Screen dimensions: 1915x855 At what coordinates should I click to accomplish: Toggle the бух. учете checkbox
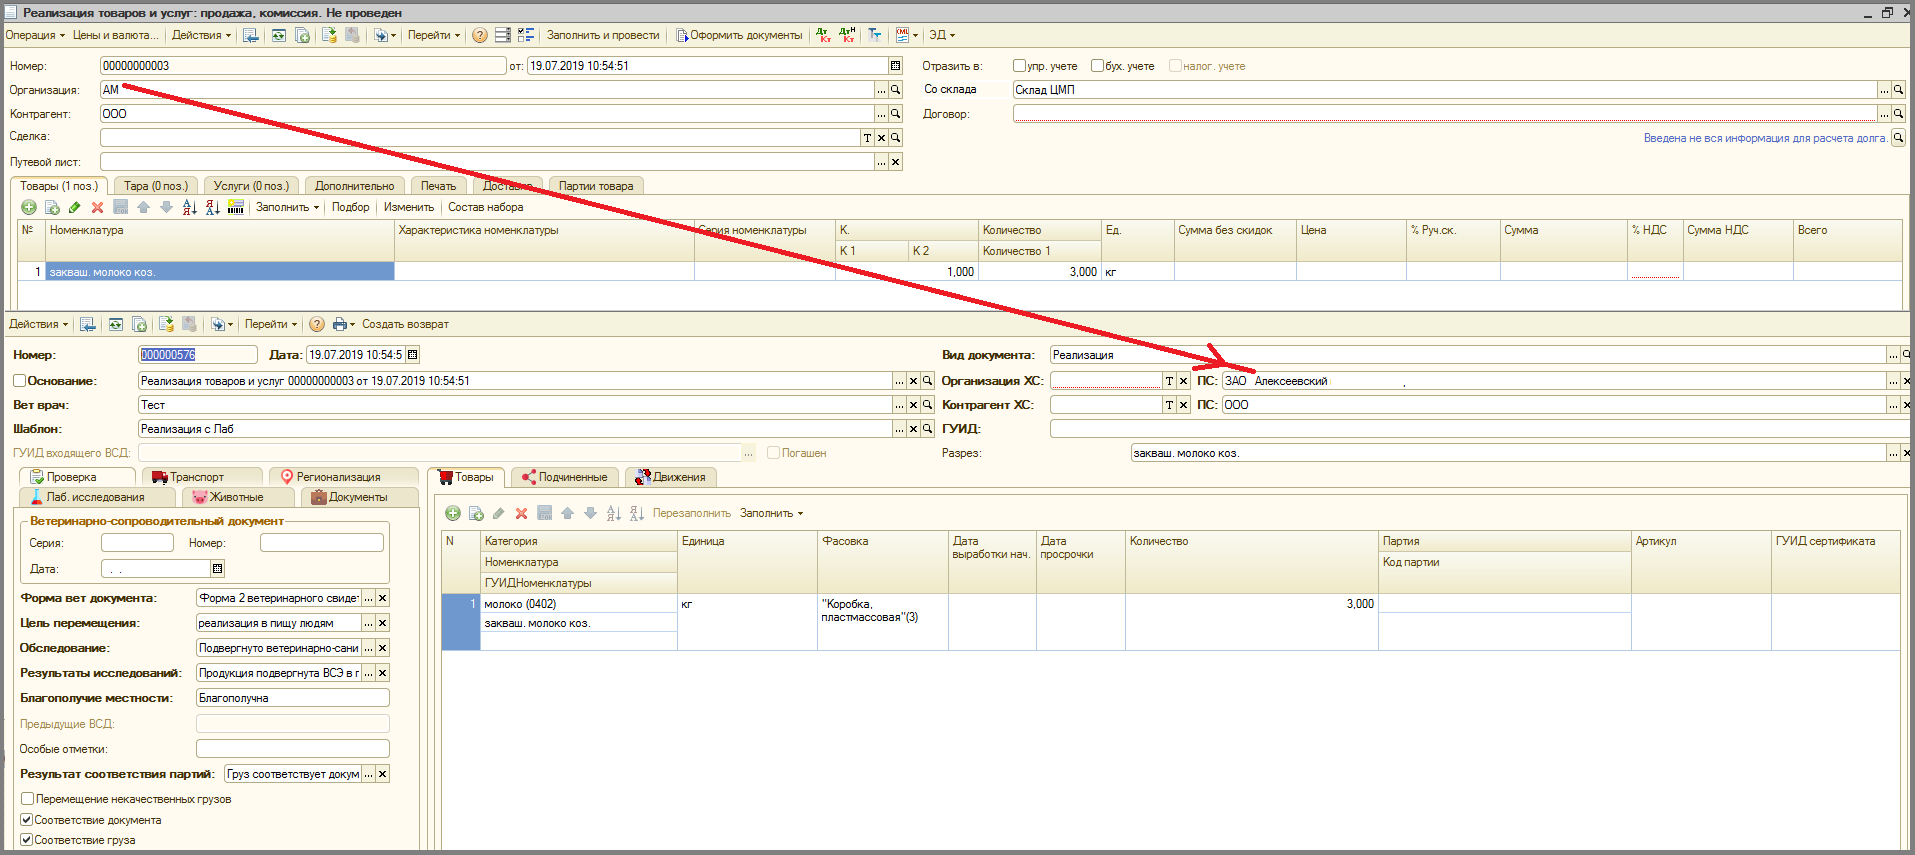pos(1097,66)
